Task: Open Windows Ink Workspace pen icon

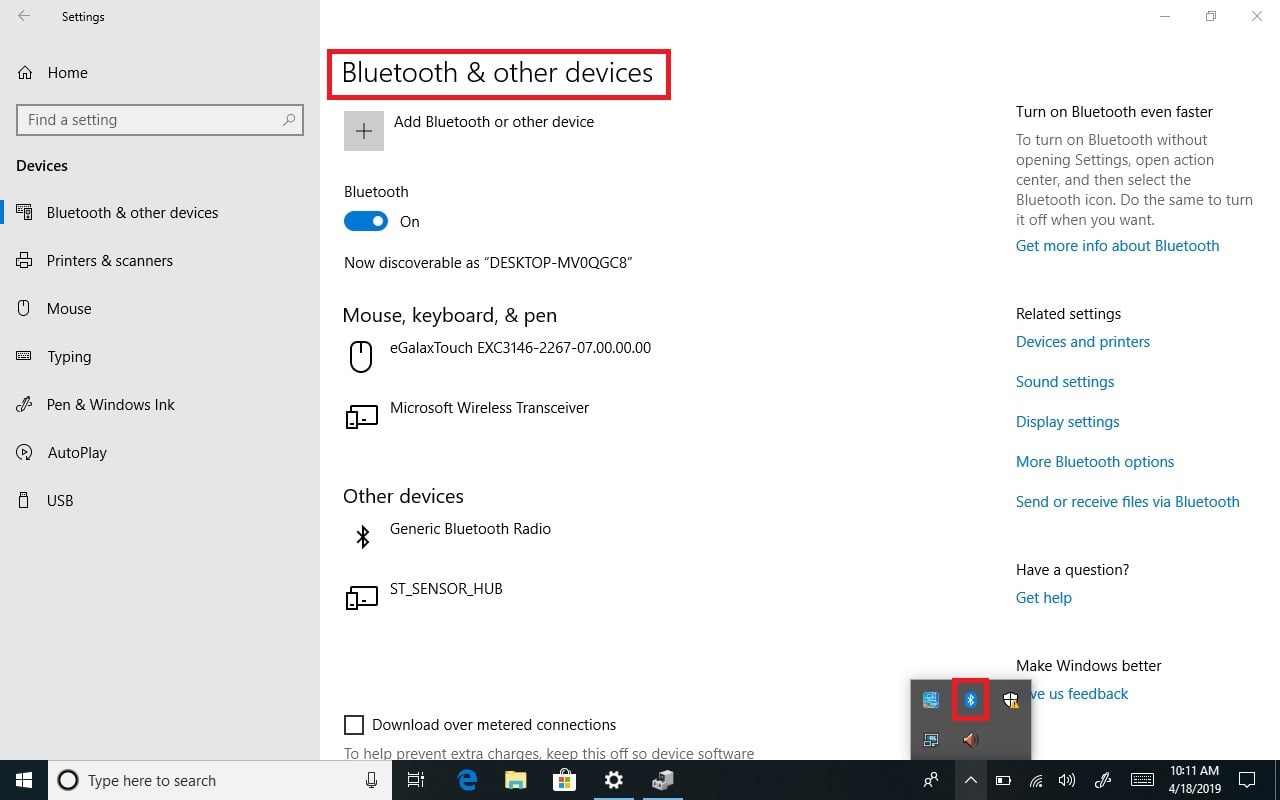Action: point(1104,780)
